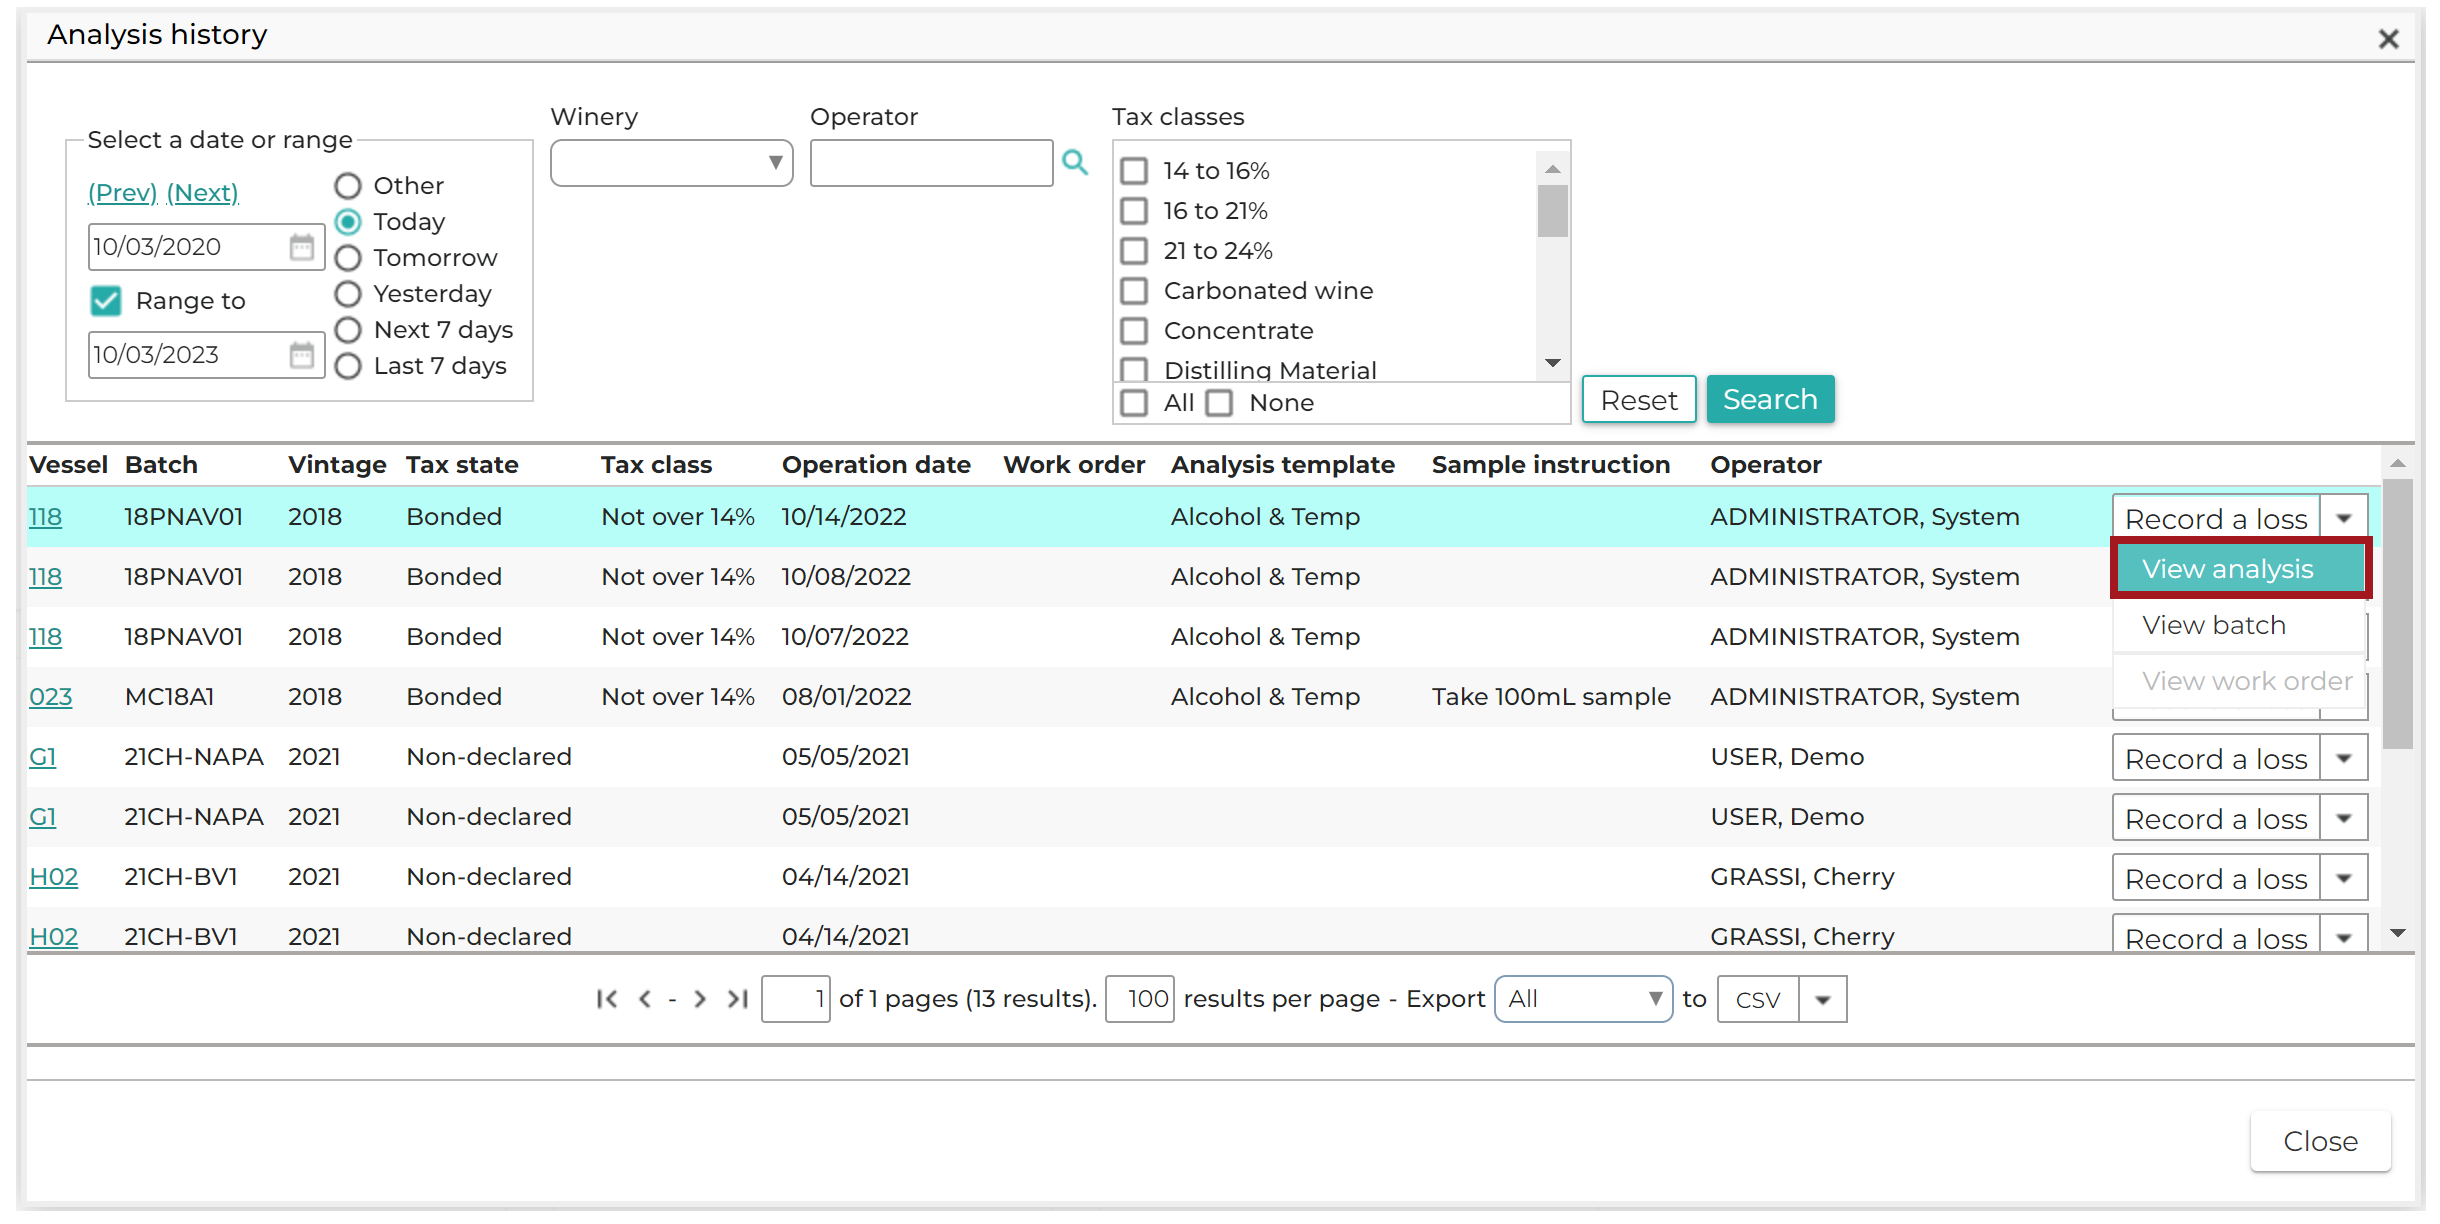Image resolution: width=2440 pixels, height=1224 pixels.
Task: Choose View analysis from the menu
Action: tap(2240, 569)
